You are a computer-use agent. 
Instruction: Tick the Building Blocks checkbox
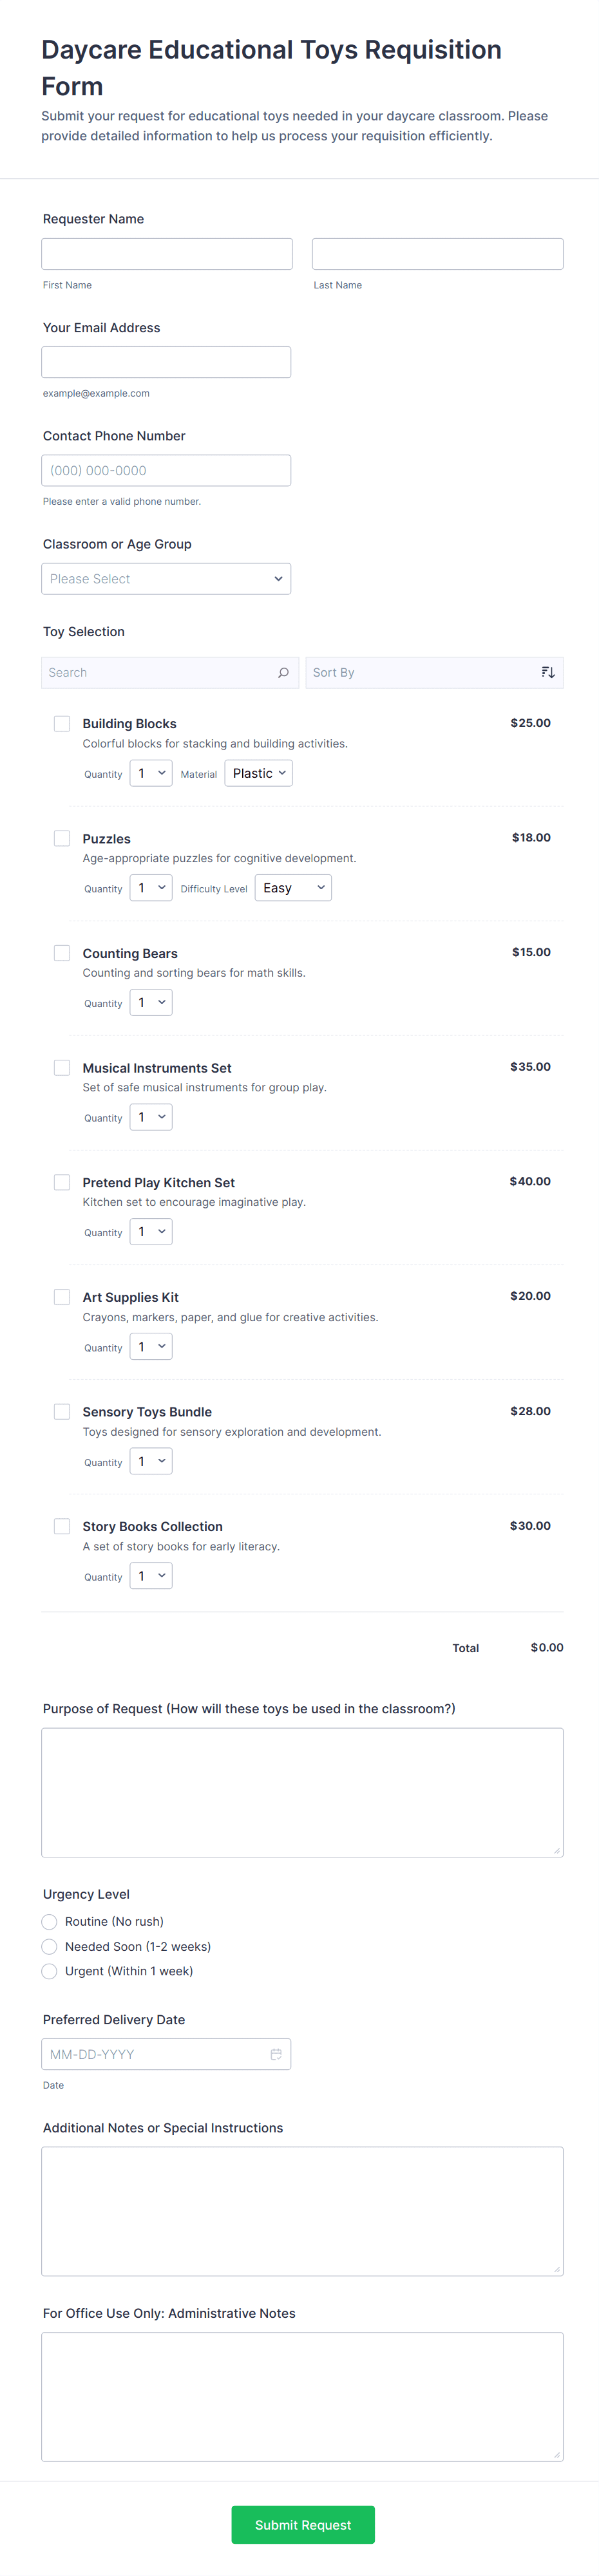[62, 723]
